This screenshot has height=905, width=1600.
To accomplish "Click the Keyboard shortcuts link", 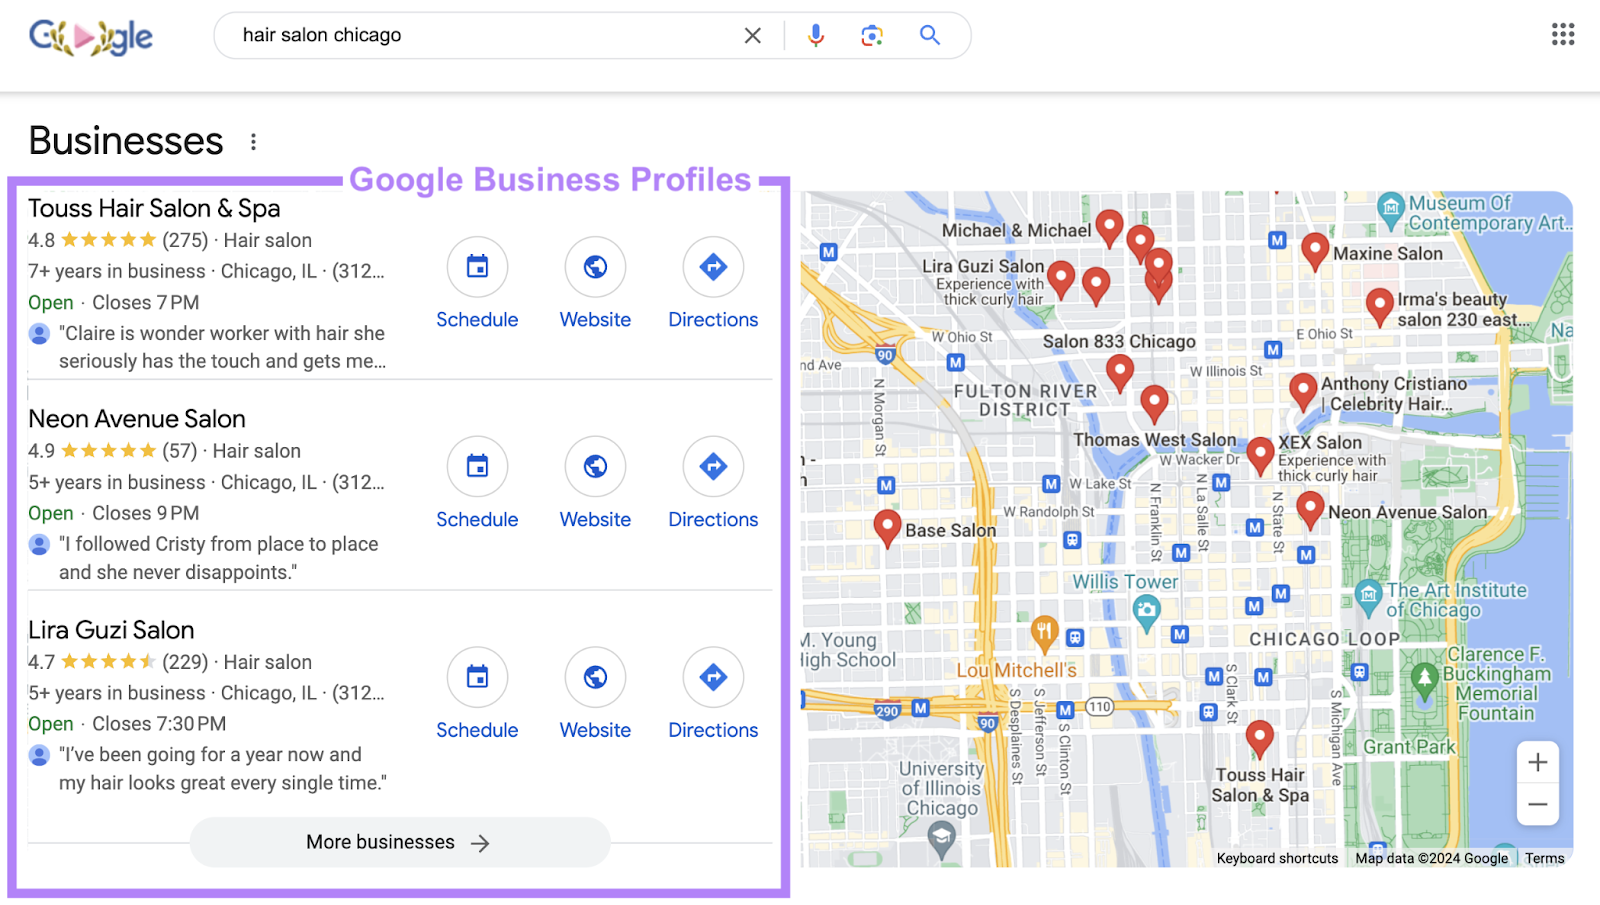I will (1276, 858).
